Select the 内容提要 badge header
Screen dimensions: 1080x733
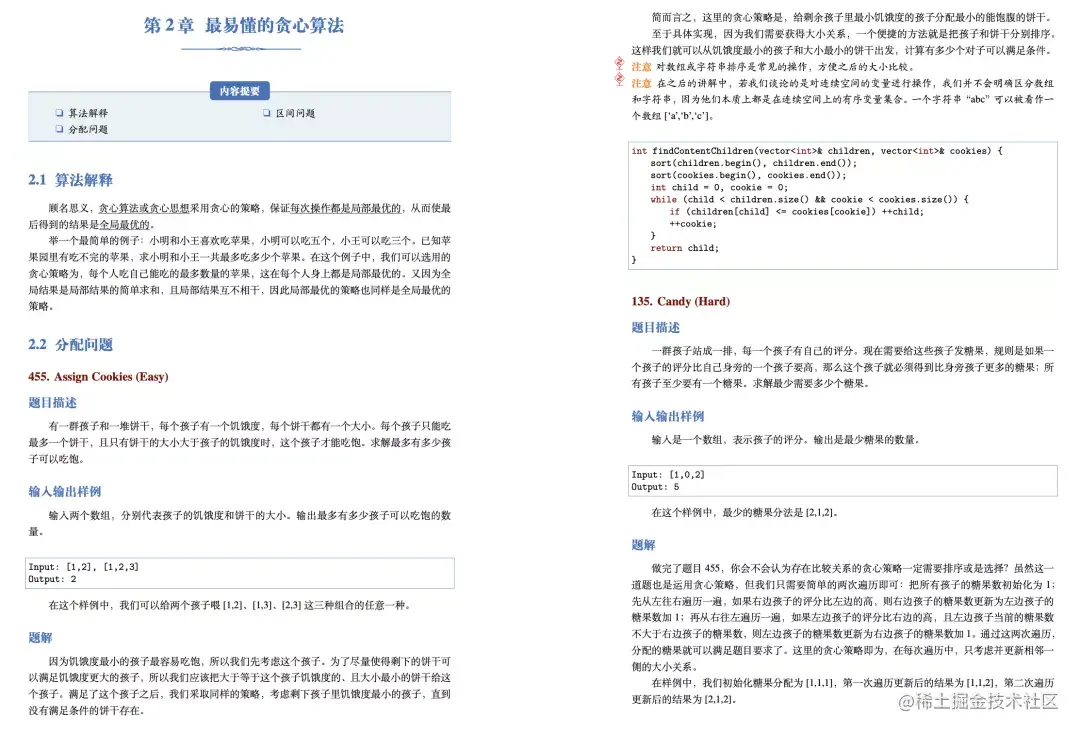(x=239, y=91)
